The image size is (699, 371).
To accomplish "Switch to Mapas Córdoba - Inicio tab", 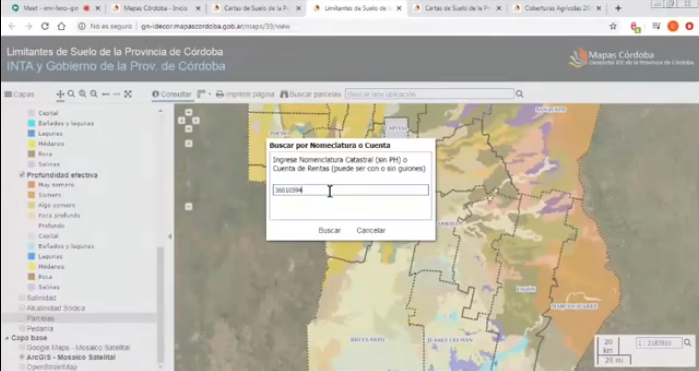I will pyautogui.click(x=156, y=8).
